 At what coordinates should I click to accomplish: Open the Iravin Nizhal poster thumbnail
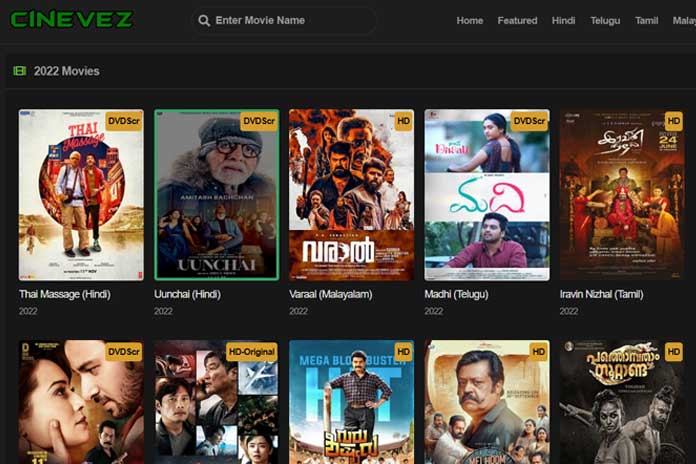[622, 195]
